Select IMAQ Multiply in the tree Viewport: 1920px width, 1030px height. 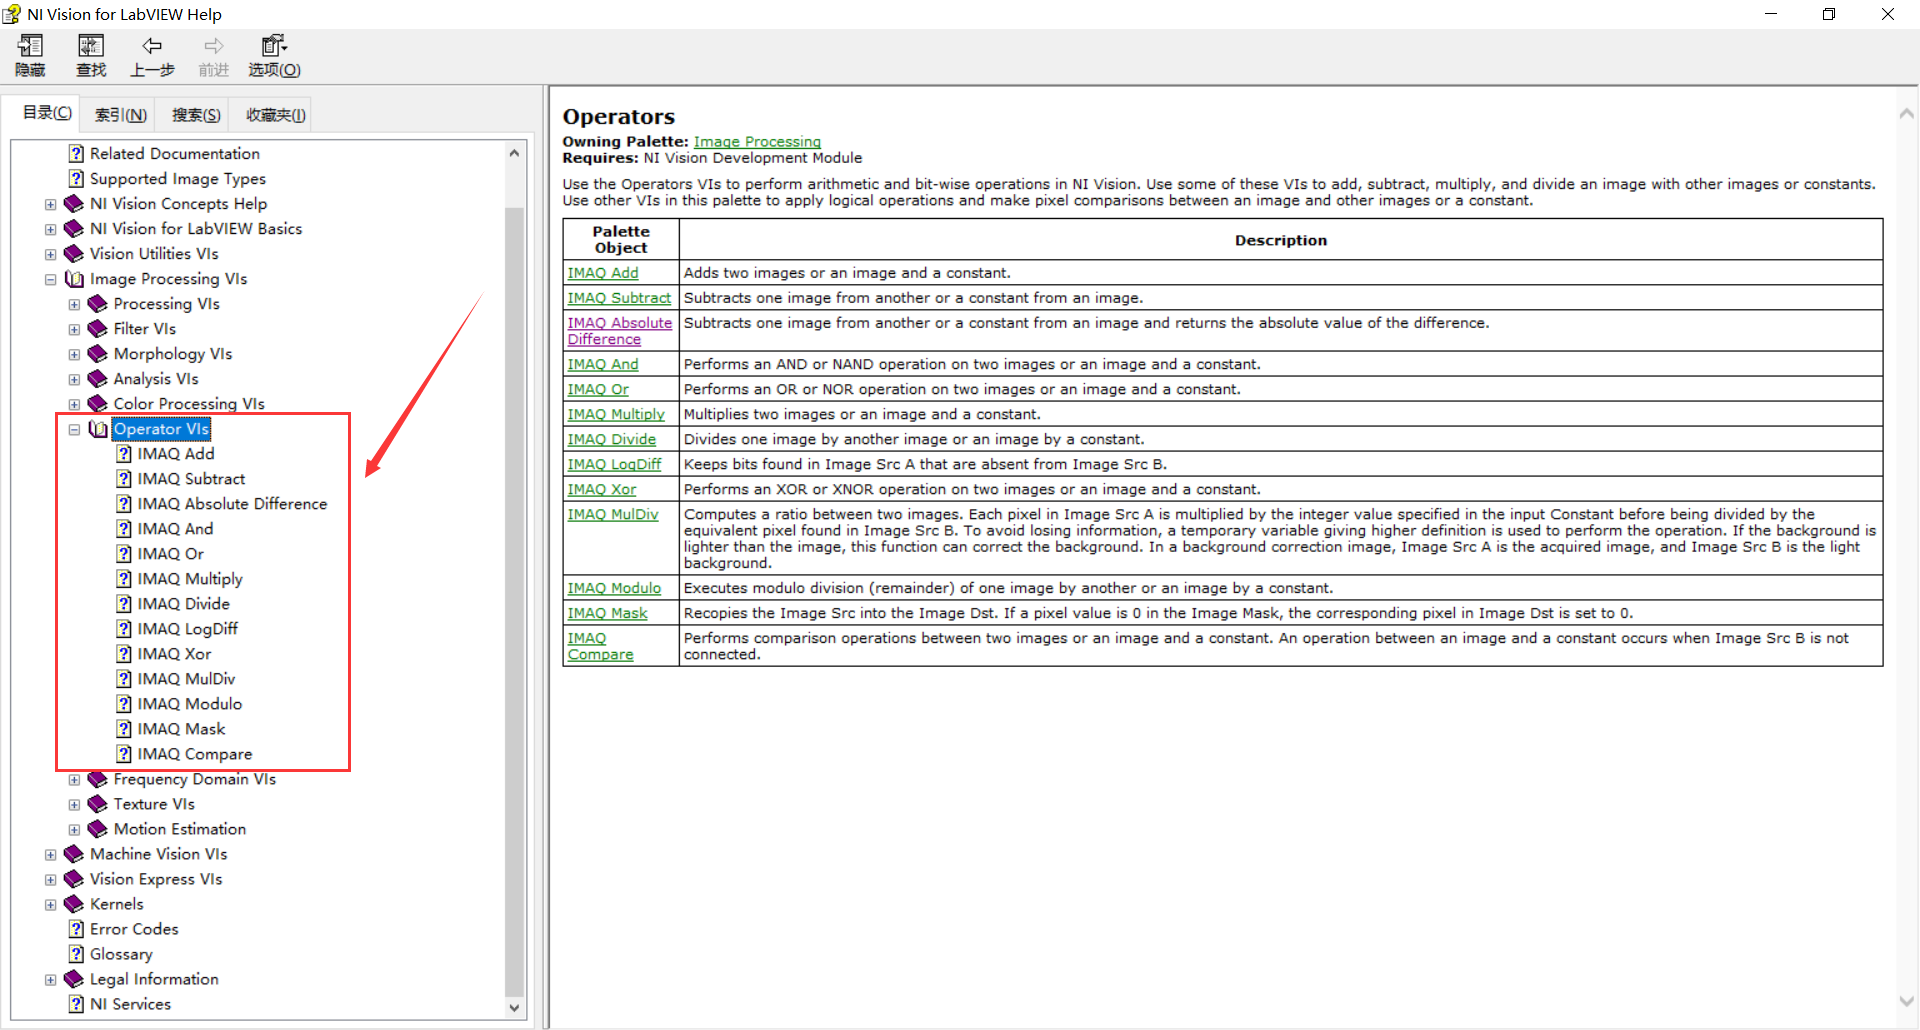(x=190, y=579)
